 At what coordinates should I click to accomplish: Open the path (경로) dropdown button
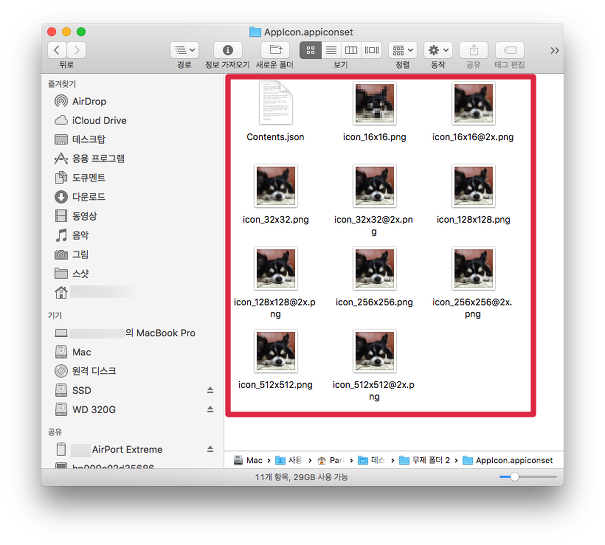(x=184, y=50)
